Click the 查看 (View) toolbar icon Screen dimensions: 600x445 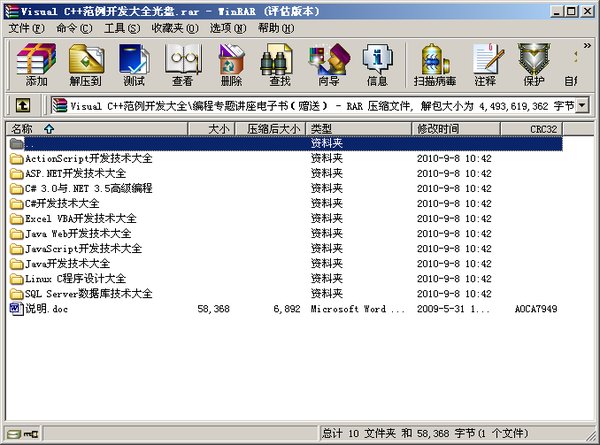(x=183, y=64)
